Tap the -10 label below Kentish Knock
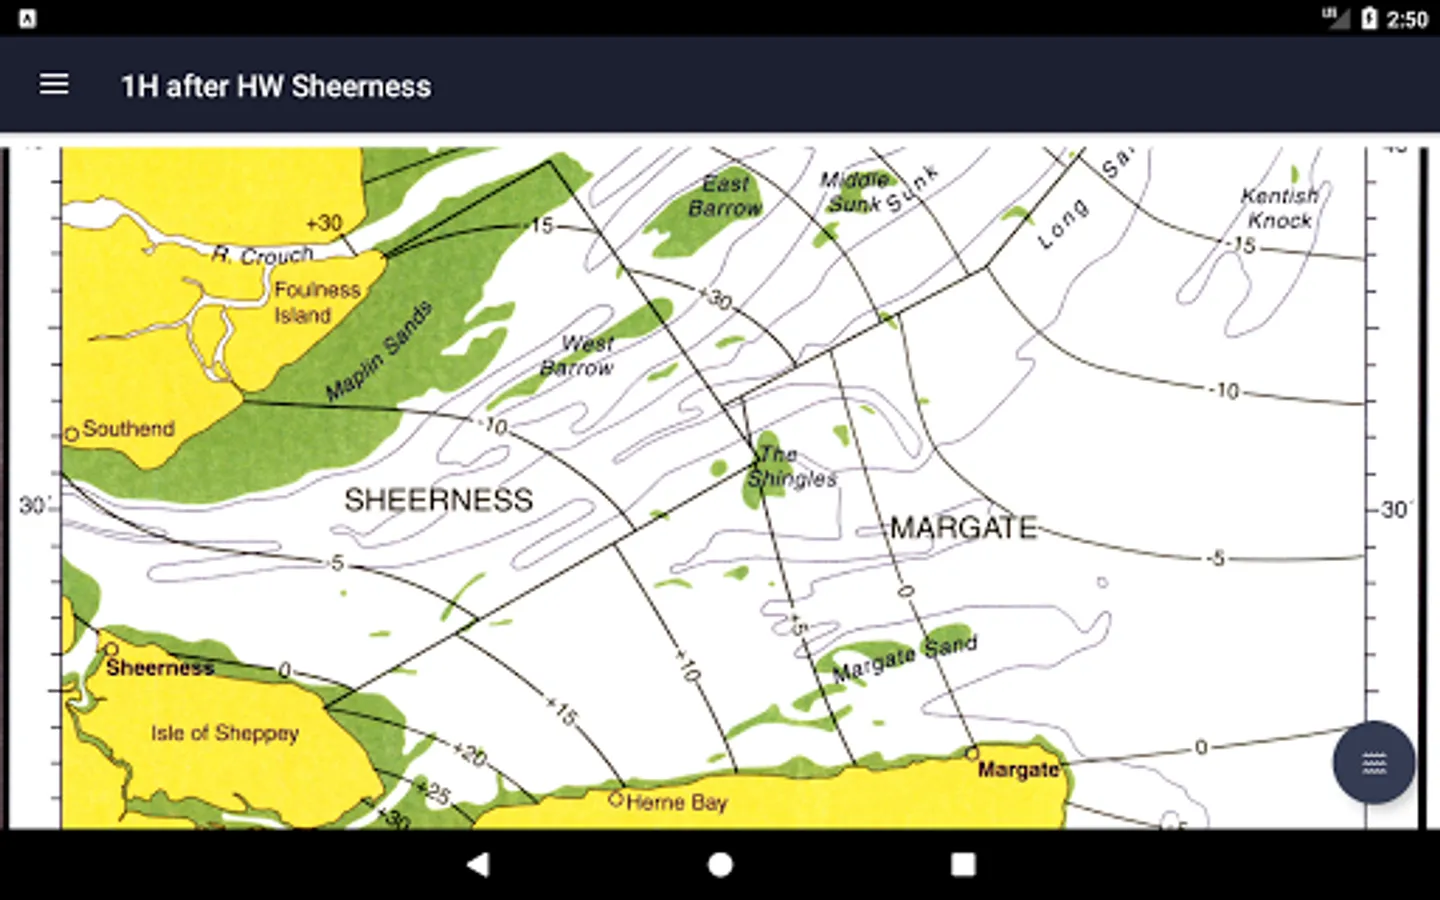The width and height of the screenshot is (1440, 900). point(1224,391)
